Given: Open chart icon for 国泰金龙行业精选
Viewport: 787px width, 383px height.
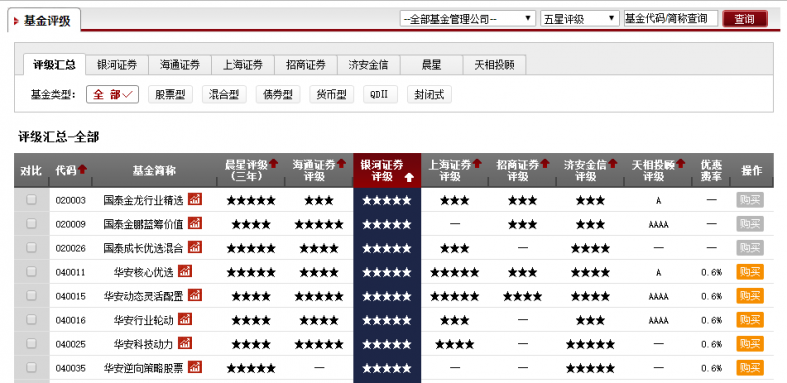Looking at the screenshot, I should (195, 199).
